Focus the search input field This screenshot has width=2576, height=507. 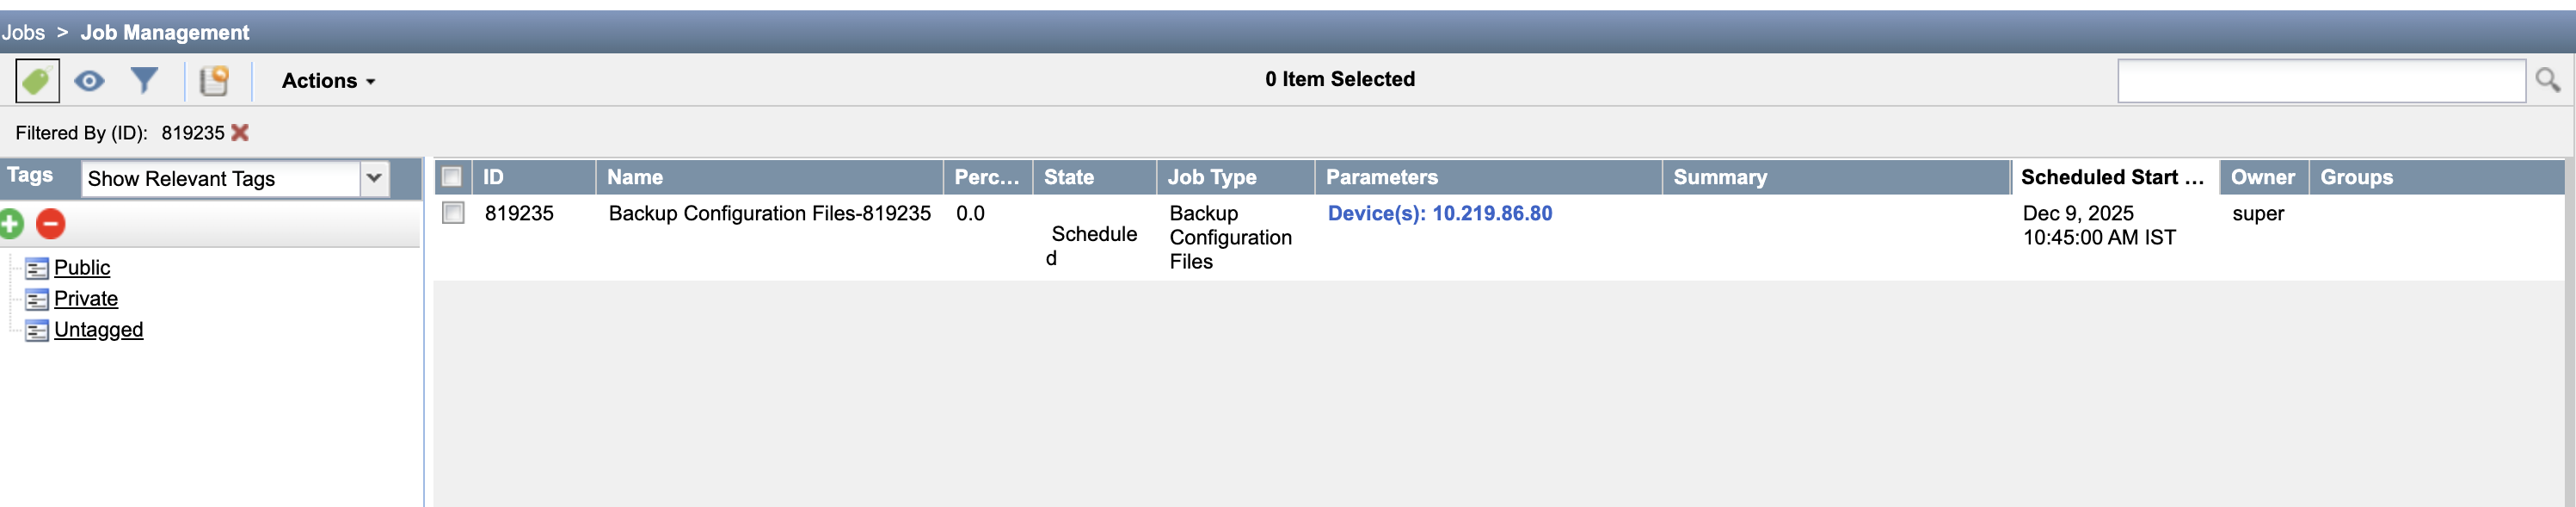coord(2321,80)
